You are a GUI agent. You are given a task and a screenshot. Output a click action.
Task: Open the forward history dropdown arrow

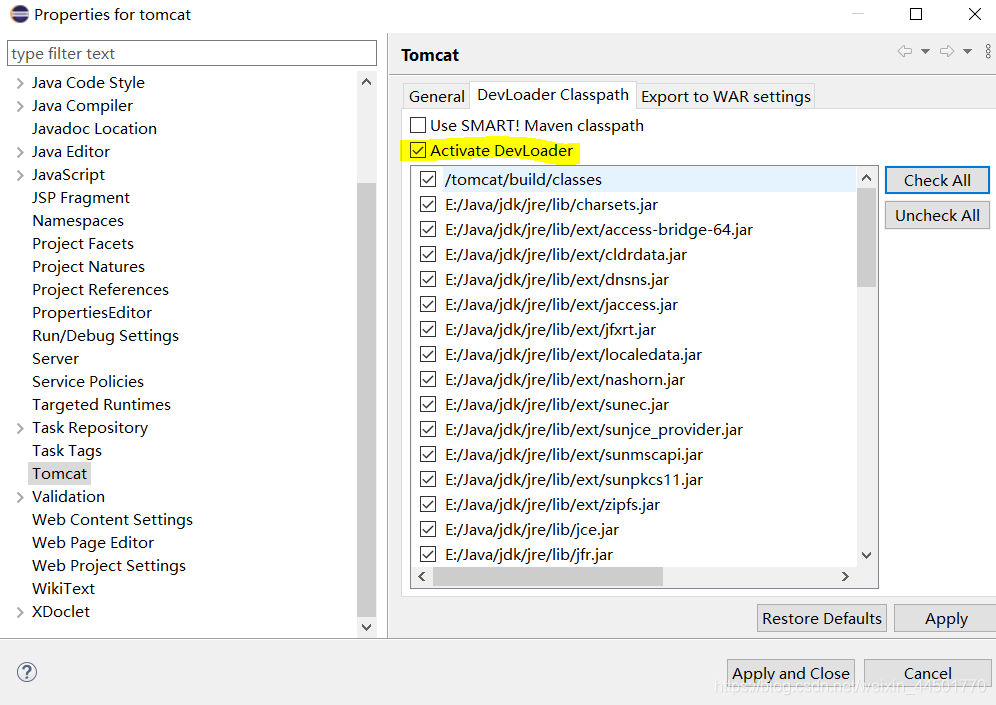[x=967, y=51]
